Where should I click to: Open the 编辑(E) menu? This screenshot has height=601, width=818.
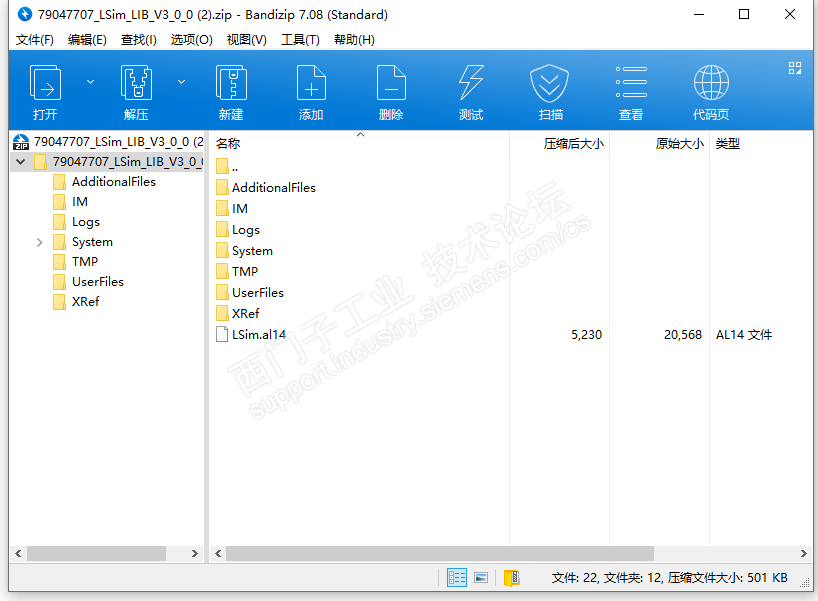click(x=87, y=40)
